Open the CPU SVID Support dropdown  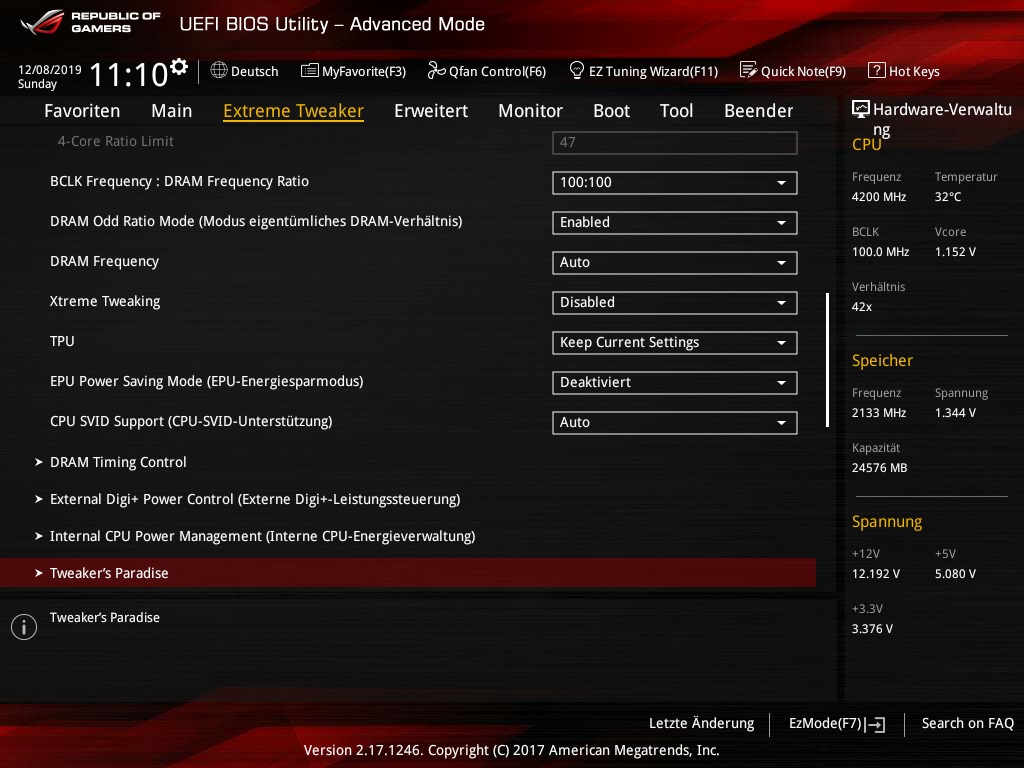675,423
